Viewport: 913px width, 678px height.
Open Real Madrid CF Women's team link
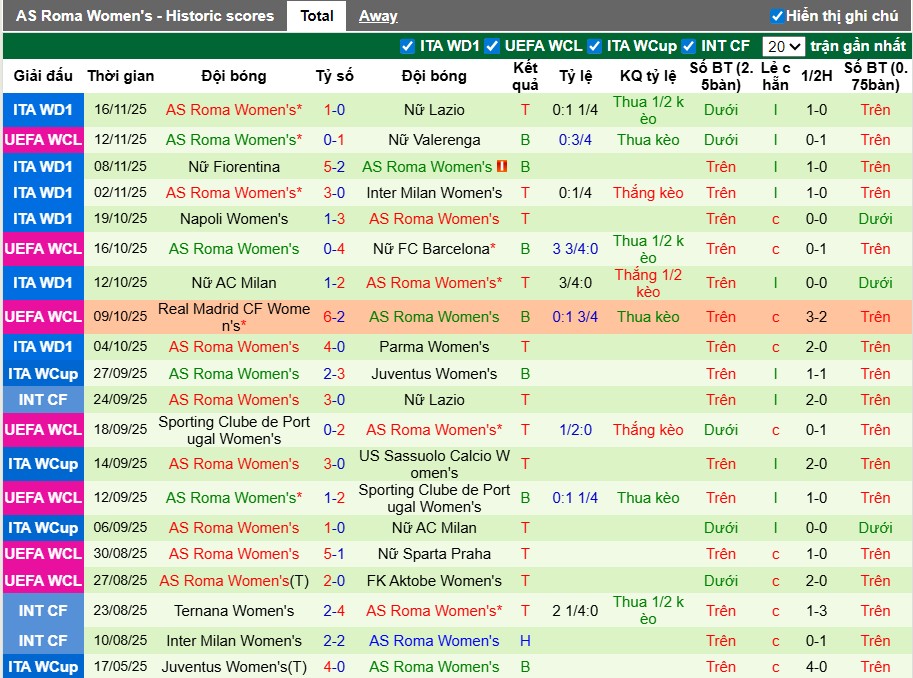pos(234,317)
